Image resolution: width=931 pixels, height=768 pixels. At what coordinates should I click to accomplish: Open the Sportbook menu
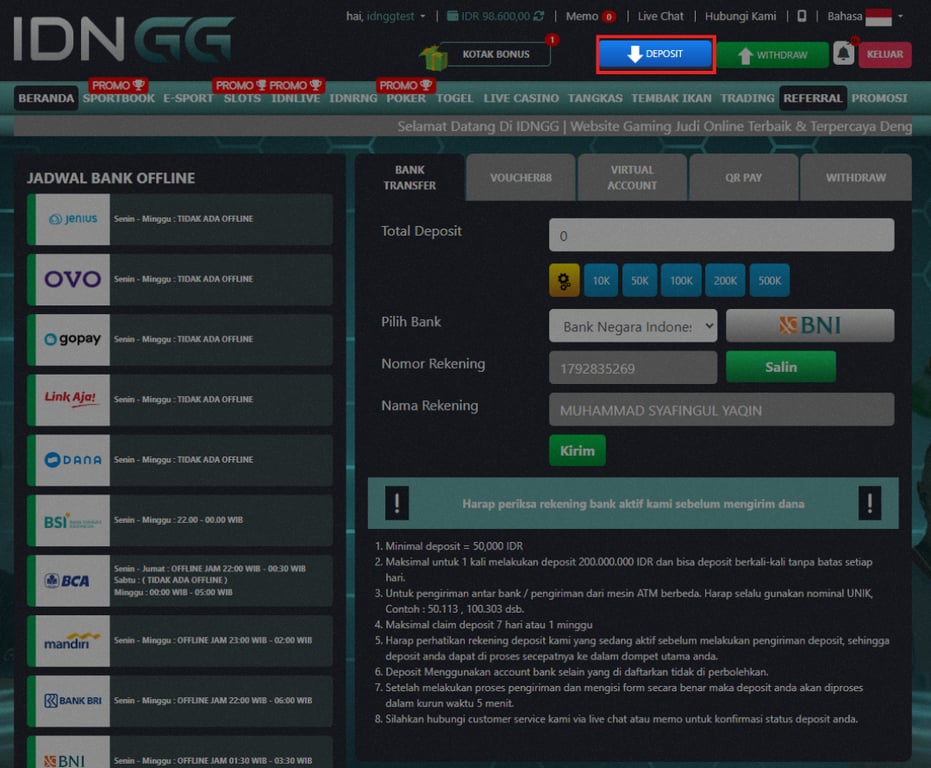[x=119, y=99]
